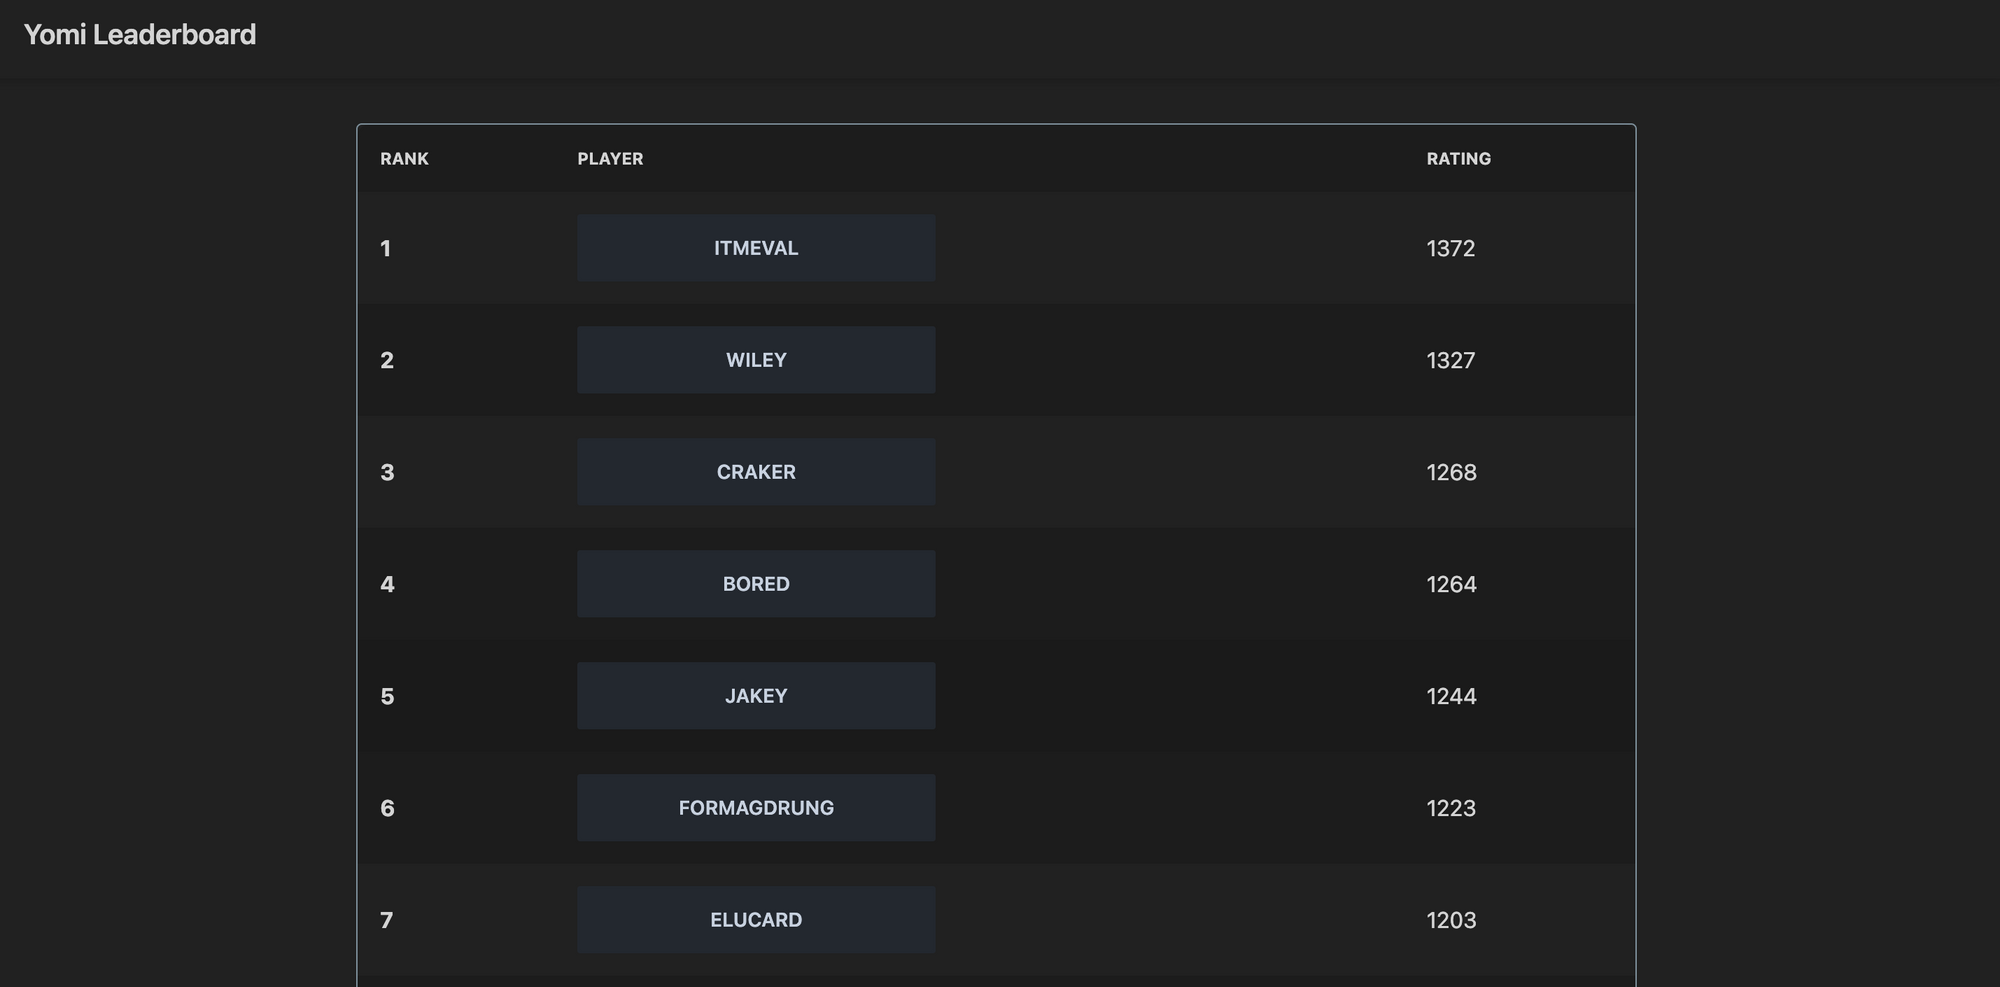Click rank number 7 in ELUCARD's row

[x=386, y=920]
